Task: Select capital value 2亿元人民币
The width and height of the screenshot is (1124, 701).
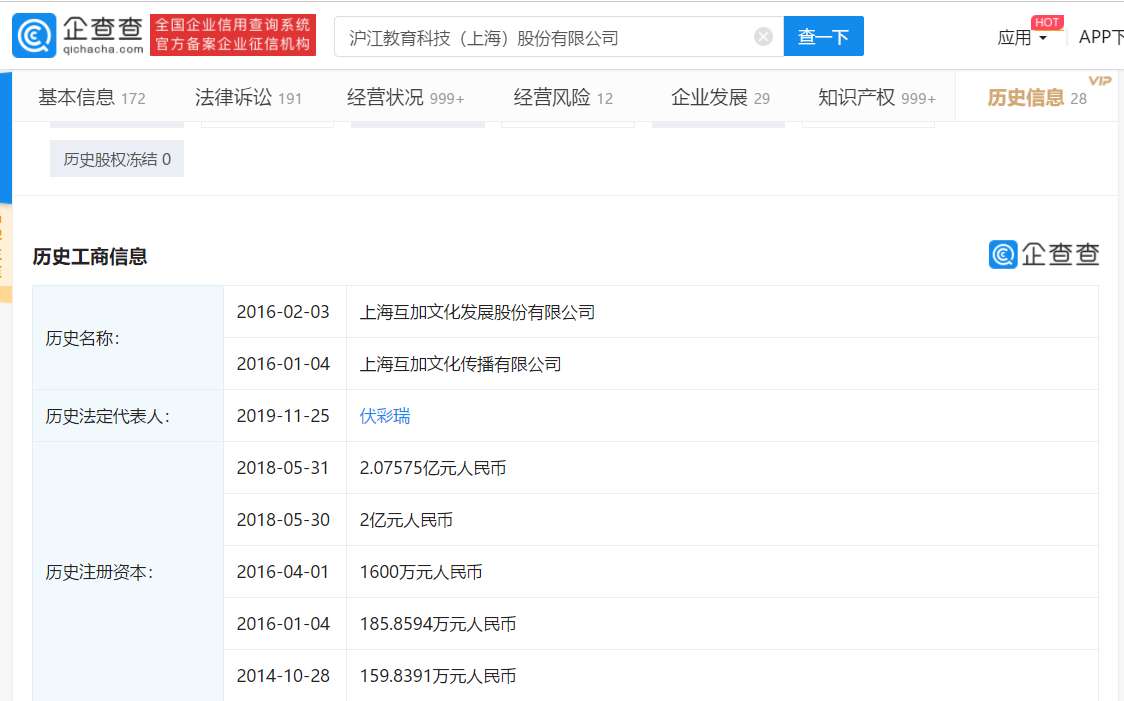Action: click(x=406, y=520)
